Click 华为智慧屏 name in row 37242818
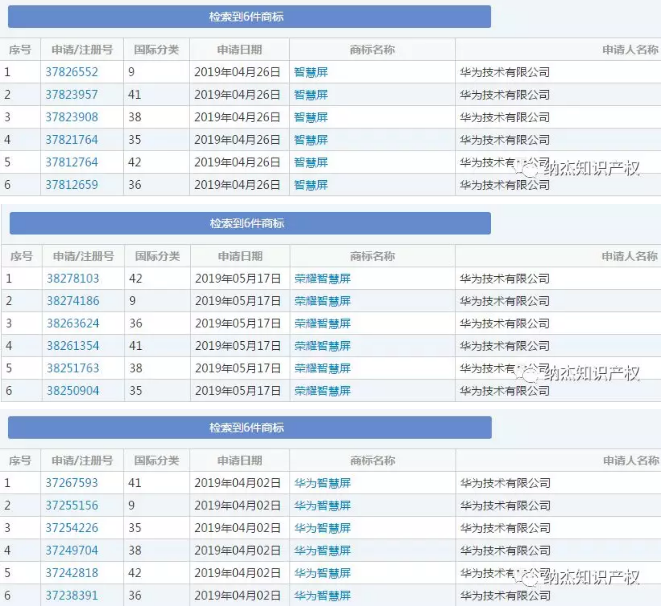This screenshot has height=612, width=661. [x=322, y=573]
